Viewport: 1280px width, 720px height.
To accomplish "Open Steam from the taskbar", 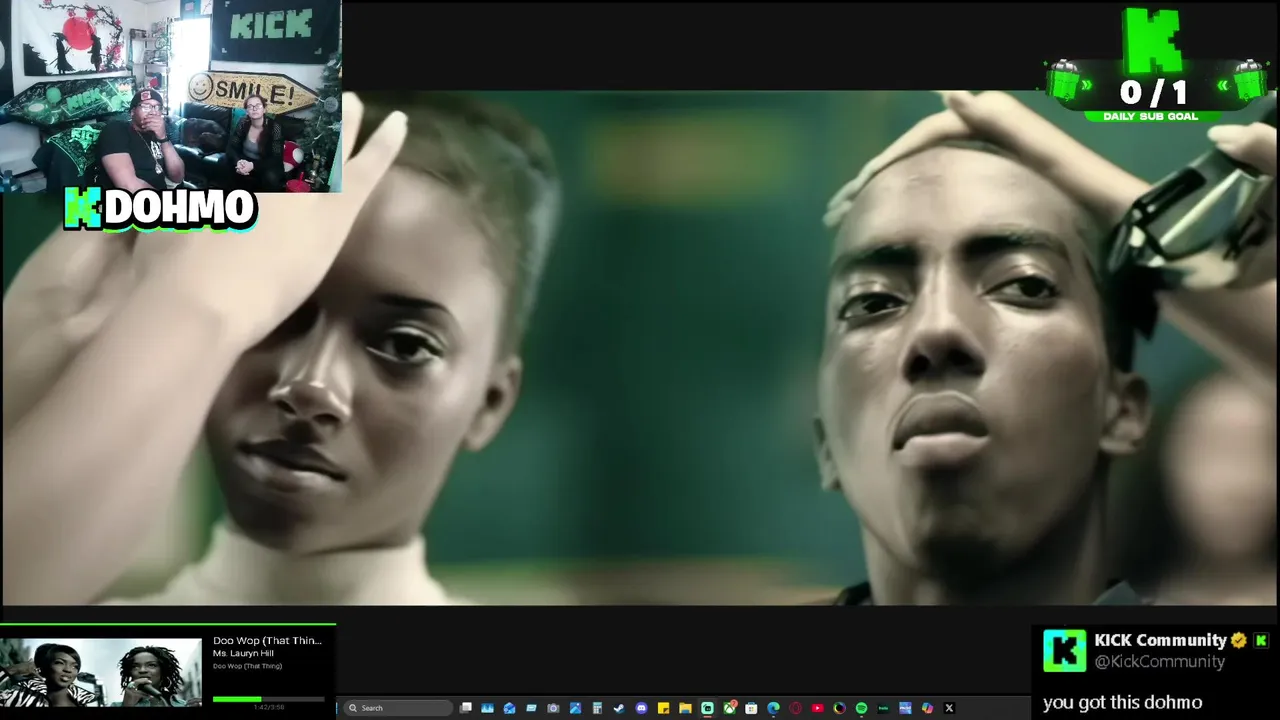I will [619, 708].
